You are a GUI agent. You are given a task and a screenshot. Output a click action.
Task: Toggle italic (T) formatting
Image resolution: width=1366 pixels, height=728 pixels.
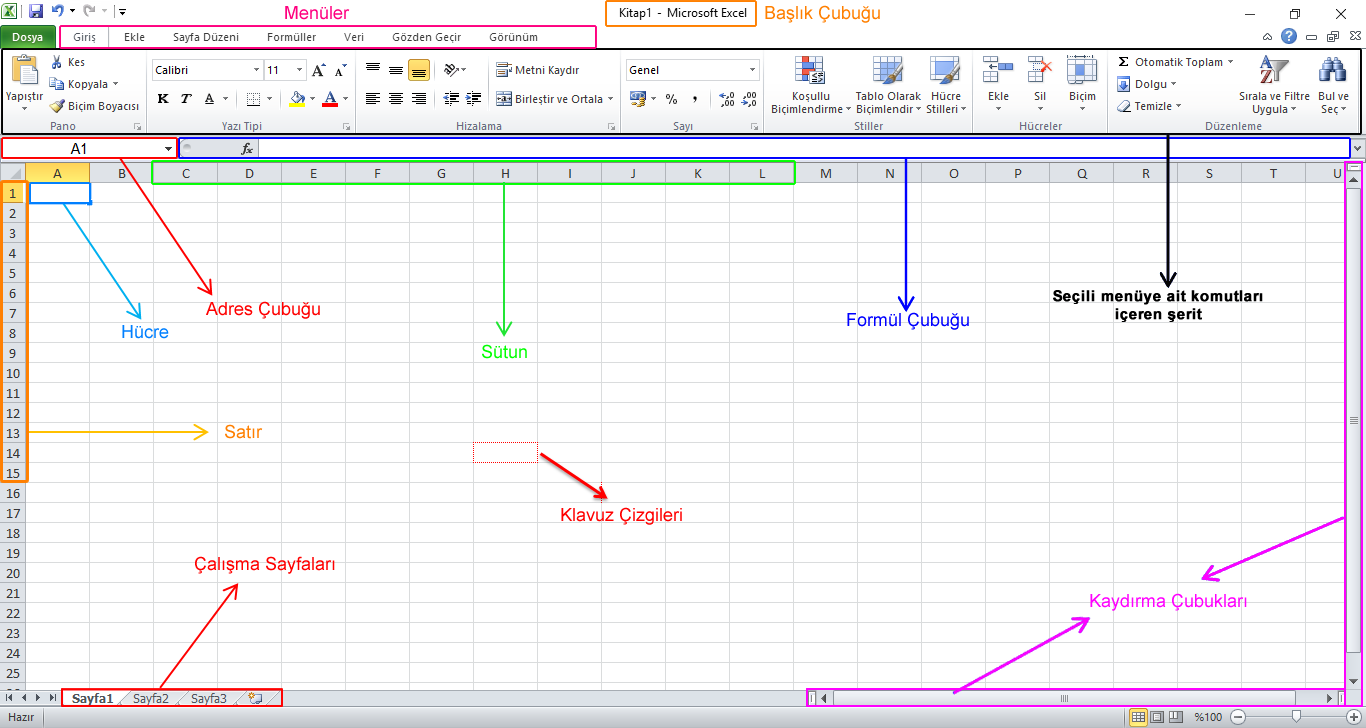click(186, 99)
